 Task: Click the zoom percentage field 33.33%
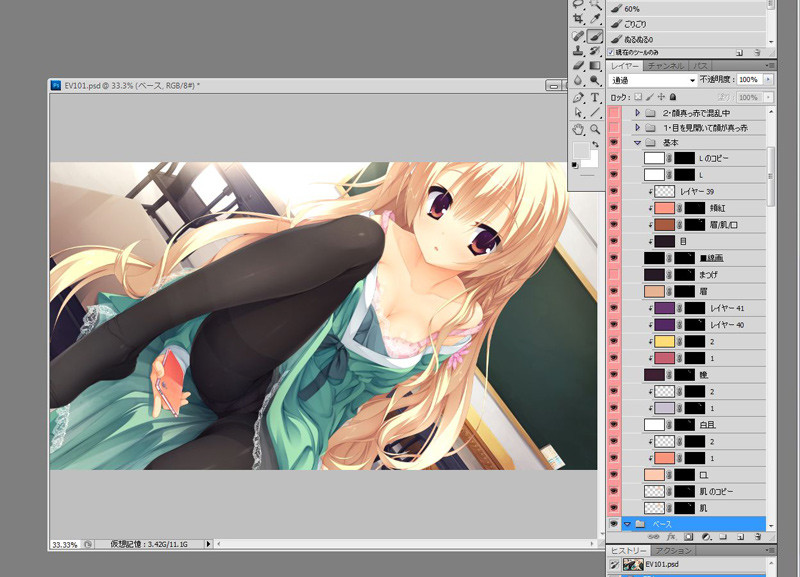[x=65, y=545]
